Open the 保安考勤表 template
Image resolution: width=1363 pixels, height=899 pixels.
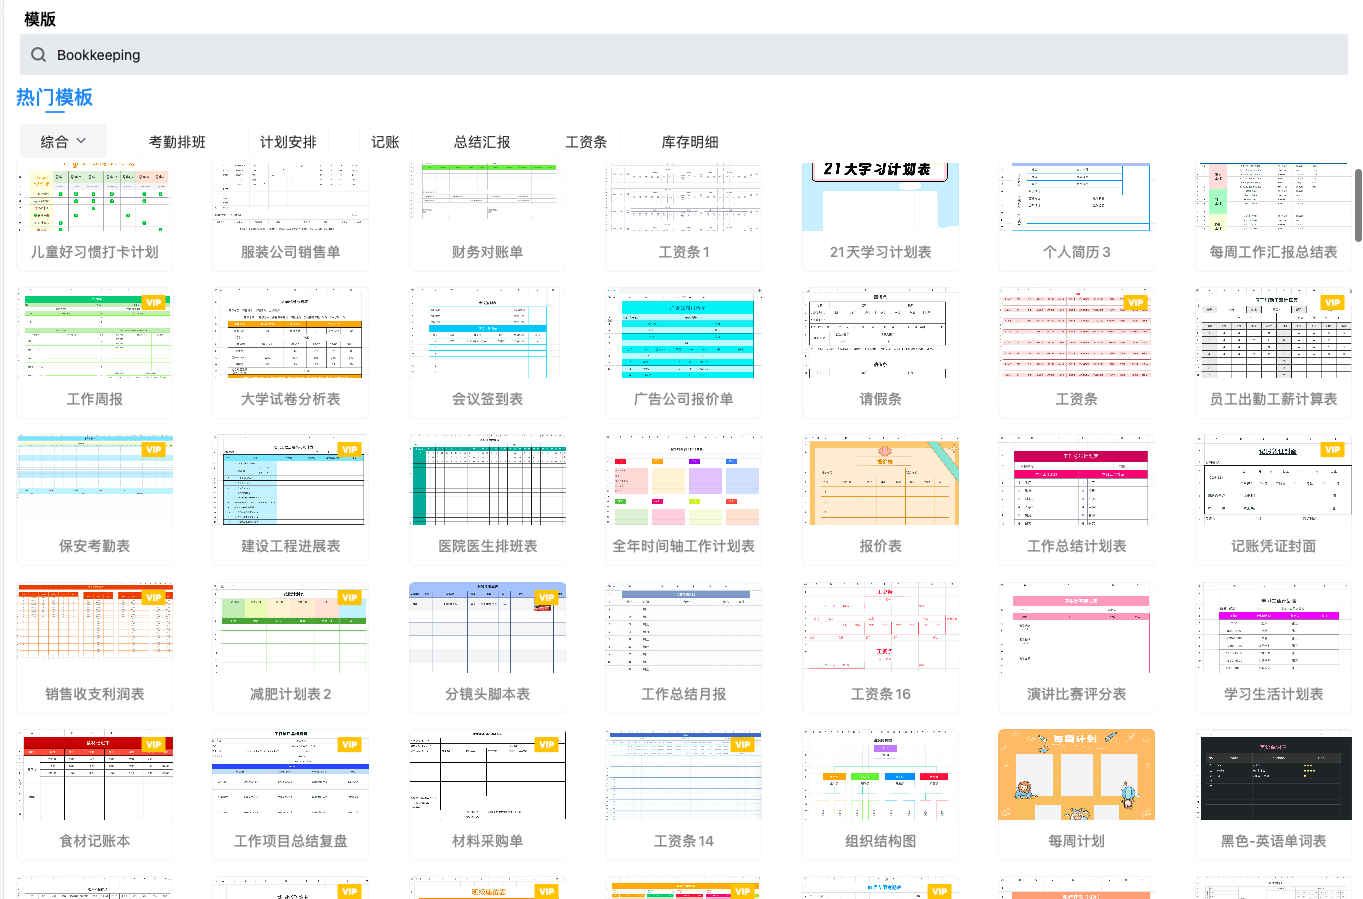94,499
